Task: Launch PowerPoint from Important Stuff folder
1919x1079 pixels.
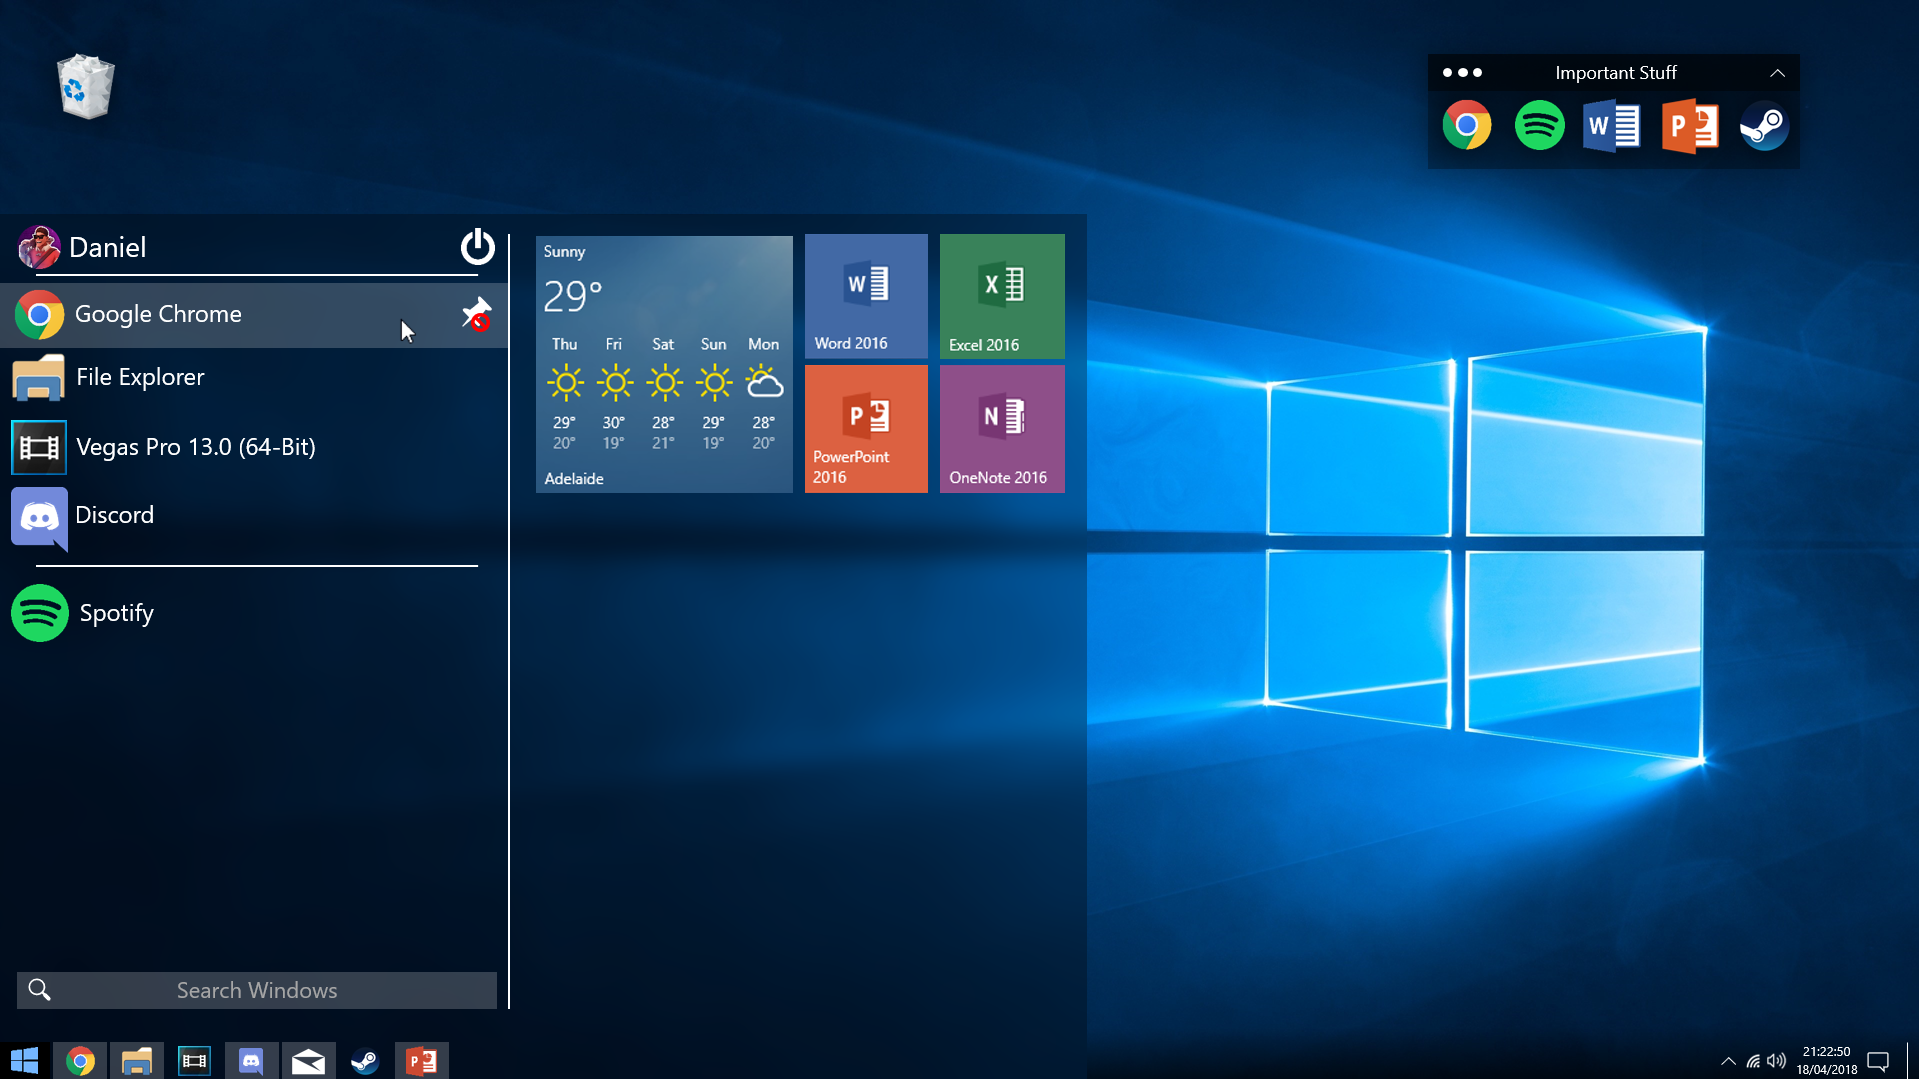Action: 1689,126
